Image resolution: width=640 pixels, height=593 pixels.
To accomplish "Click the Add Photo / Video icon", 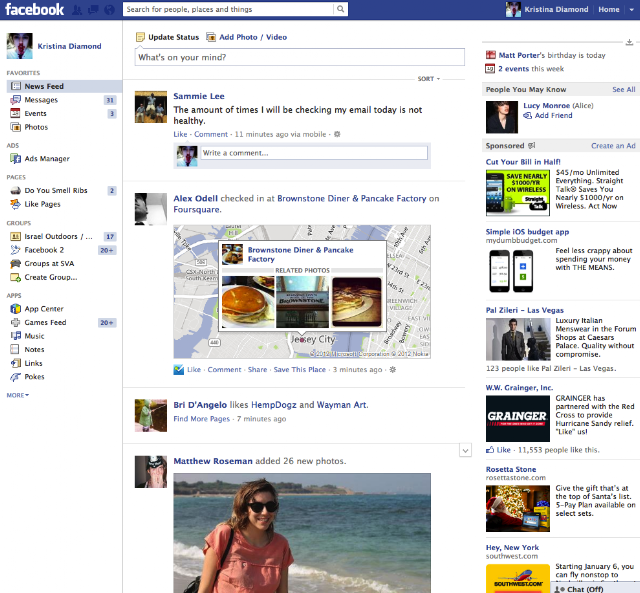I will pos(211,37).
